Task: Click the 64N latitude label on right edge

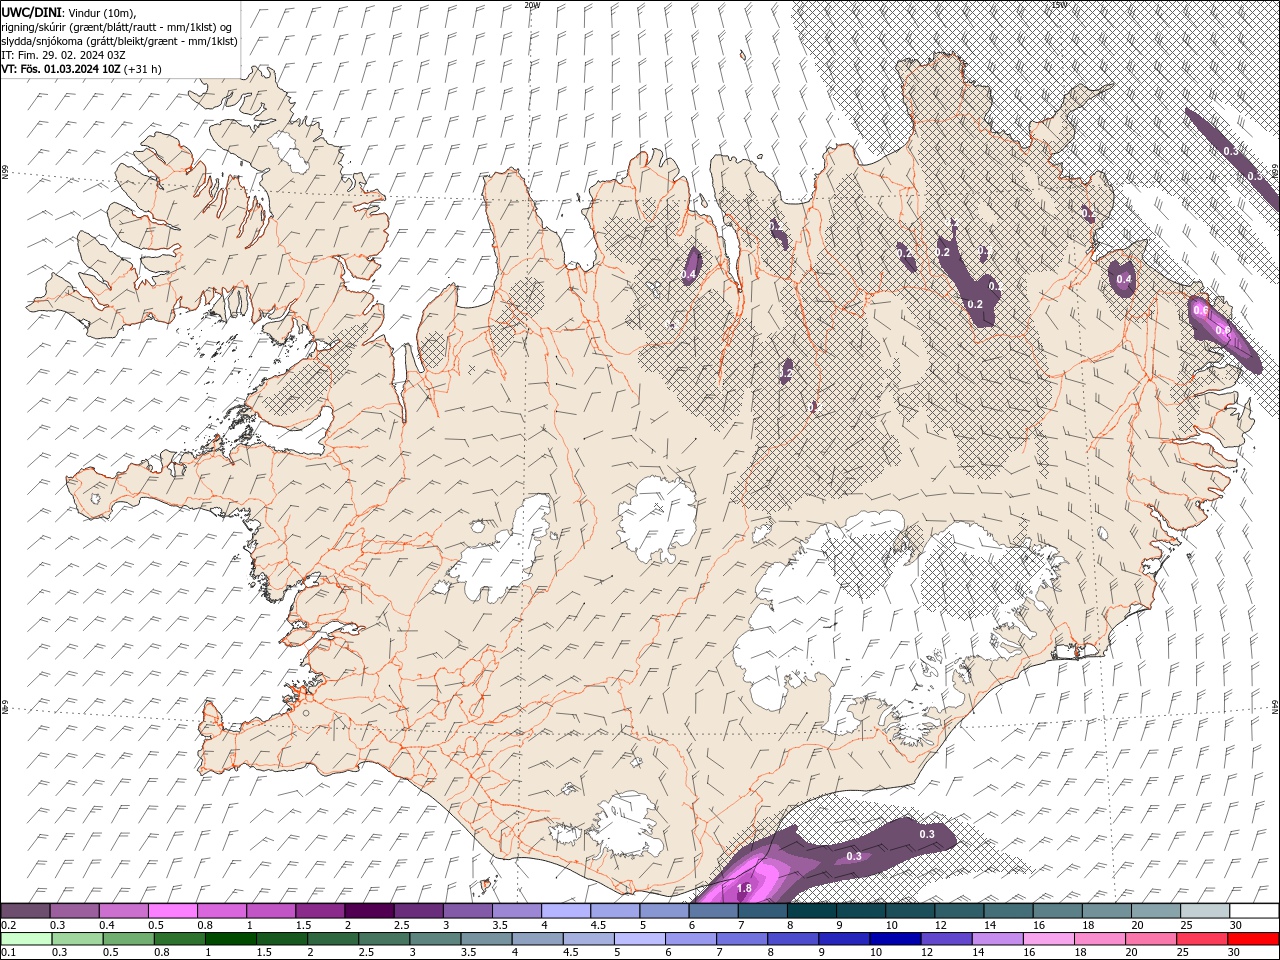Action: [x=1275, y=706]
